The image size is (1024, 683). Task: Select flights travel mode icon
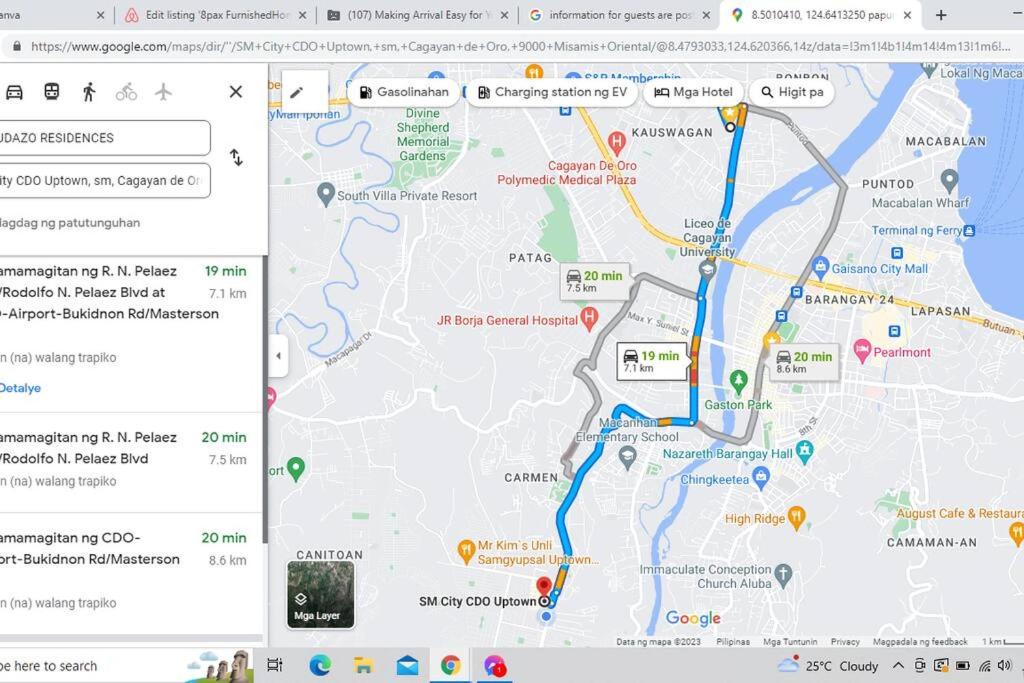pos(163,92)
